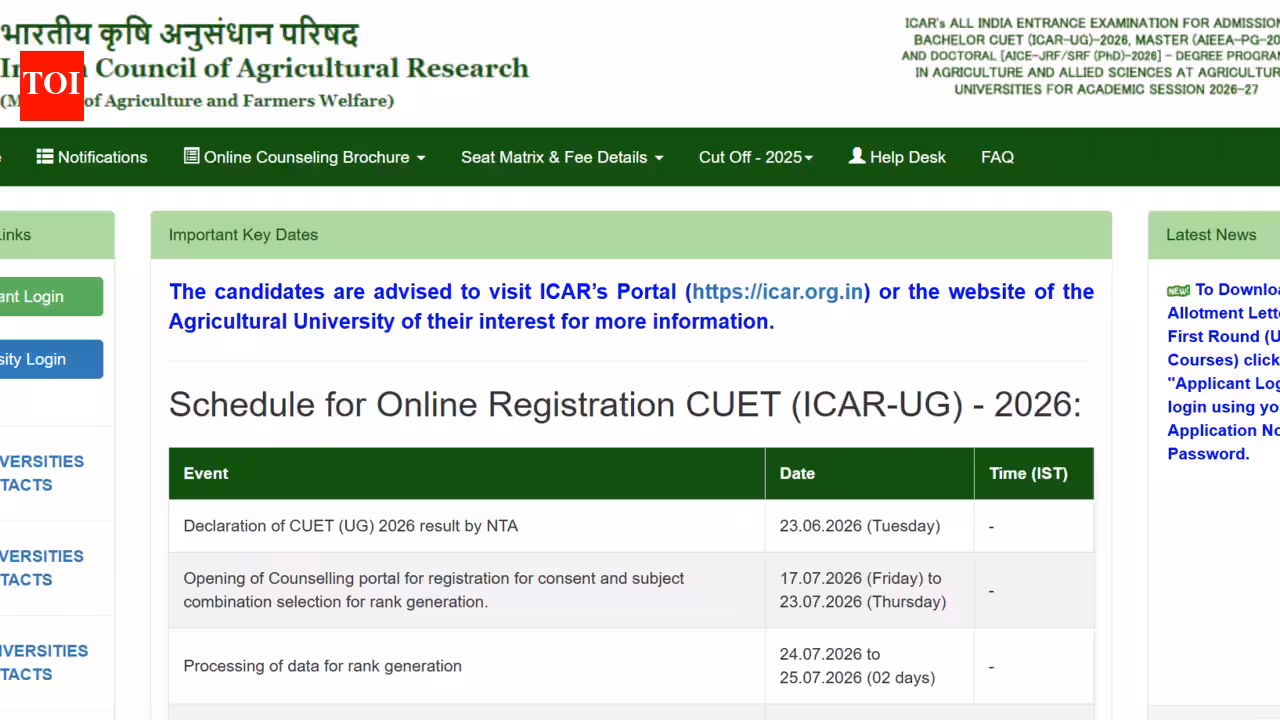1280x720 pixels.
Task: Follow the https://icar.org.in link
Action: (x=777, y=292)
